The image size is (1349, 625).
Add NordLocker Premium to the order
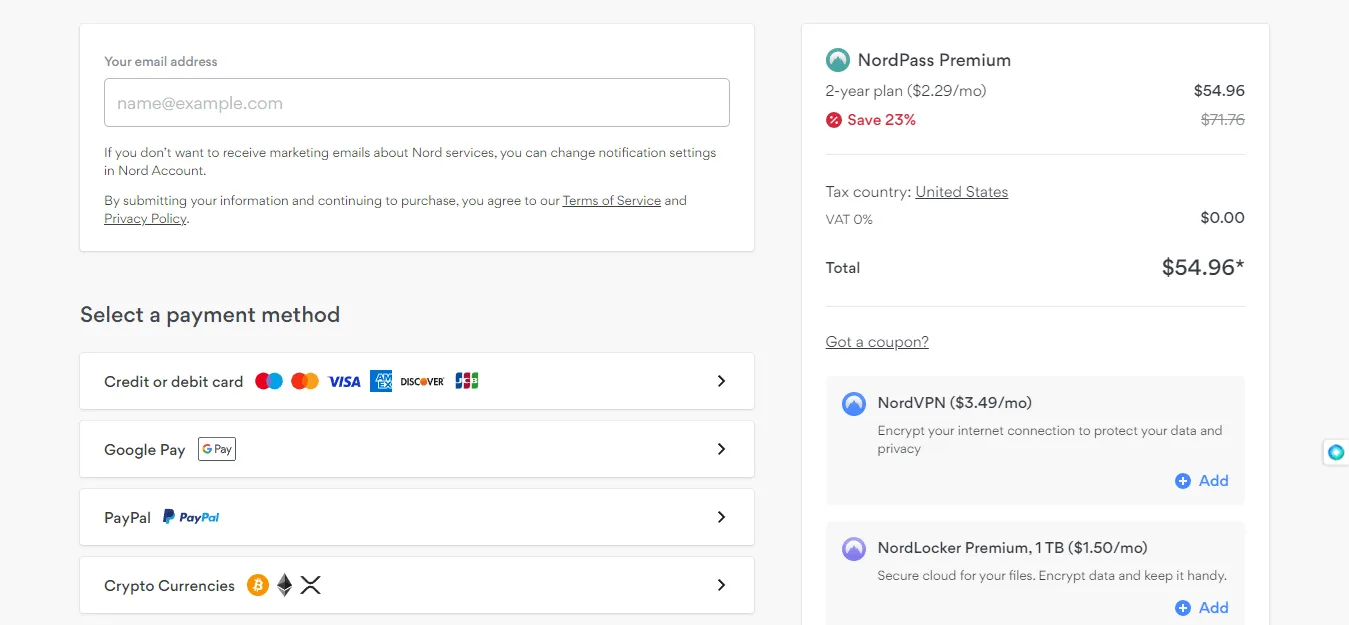(1202, 608)
